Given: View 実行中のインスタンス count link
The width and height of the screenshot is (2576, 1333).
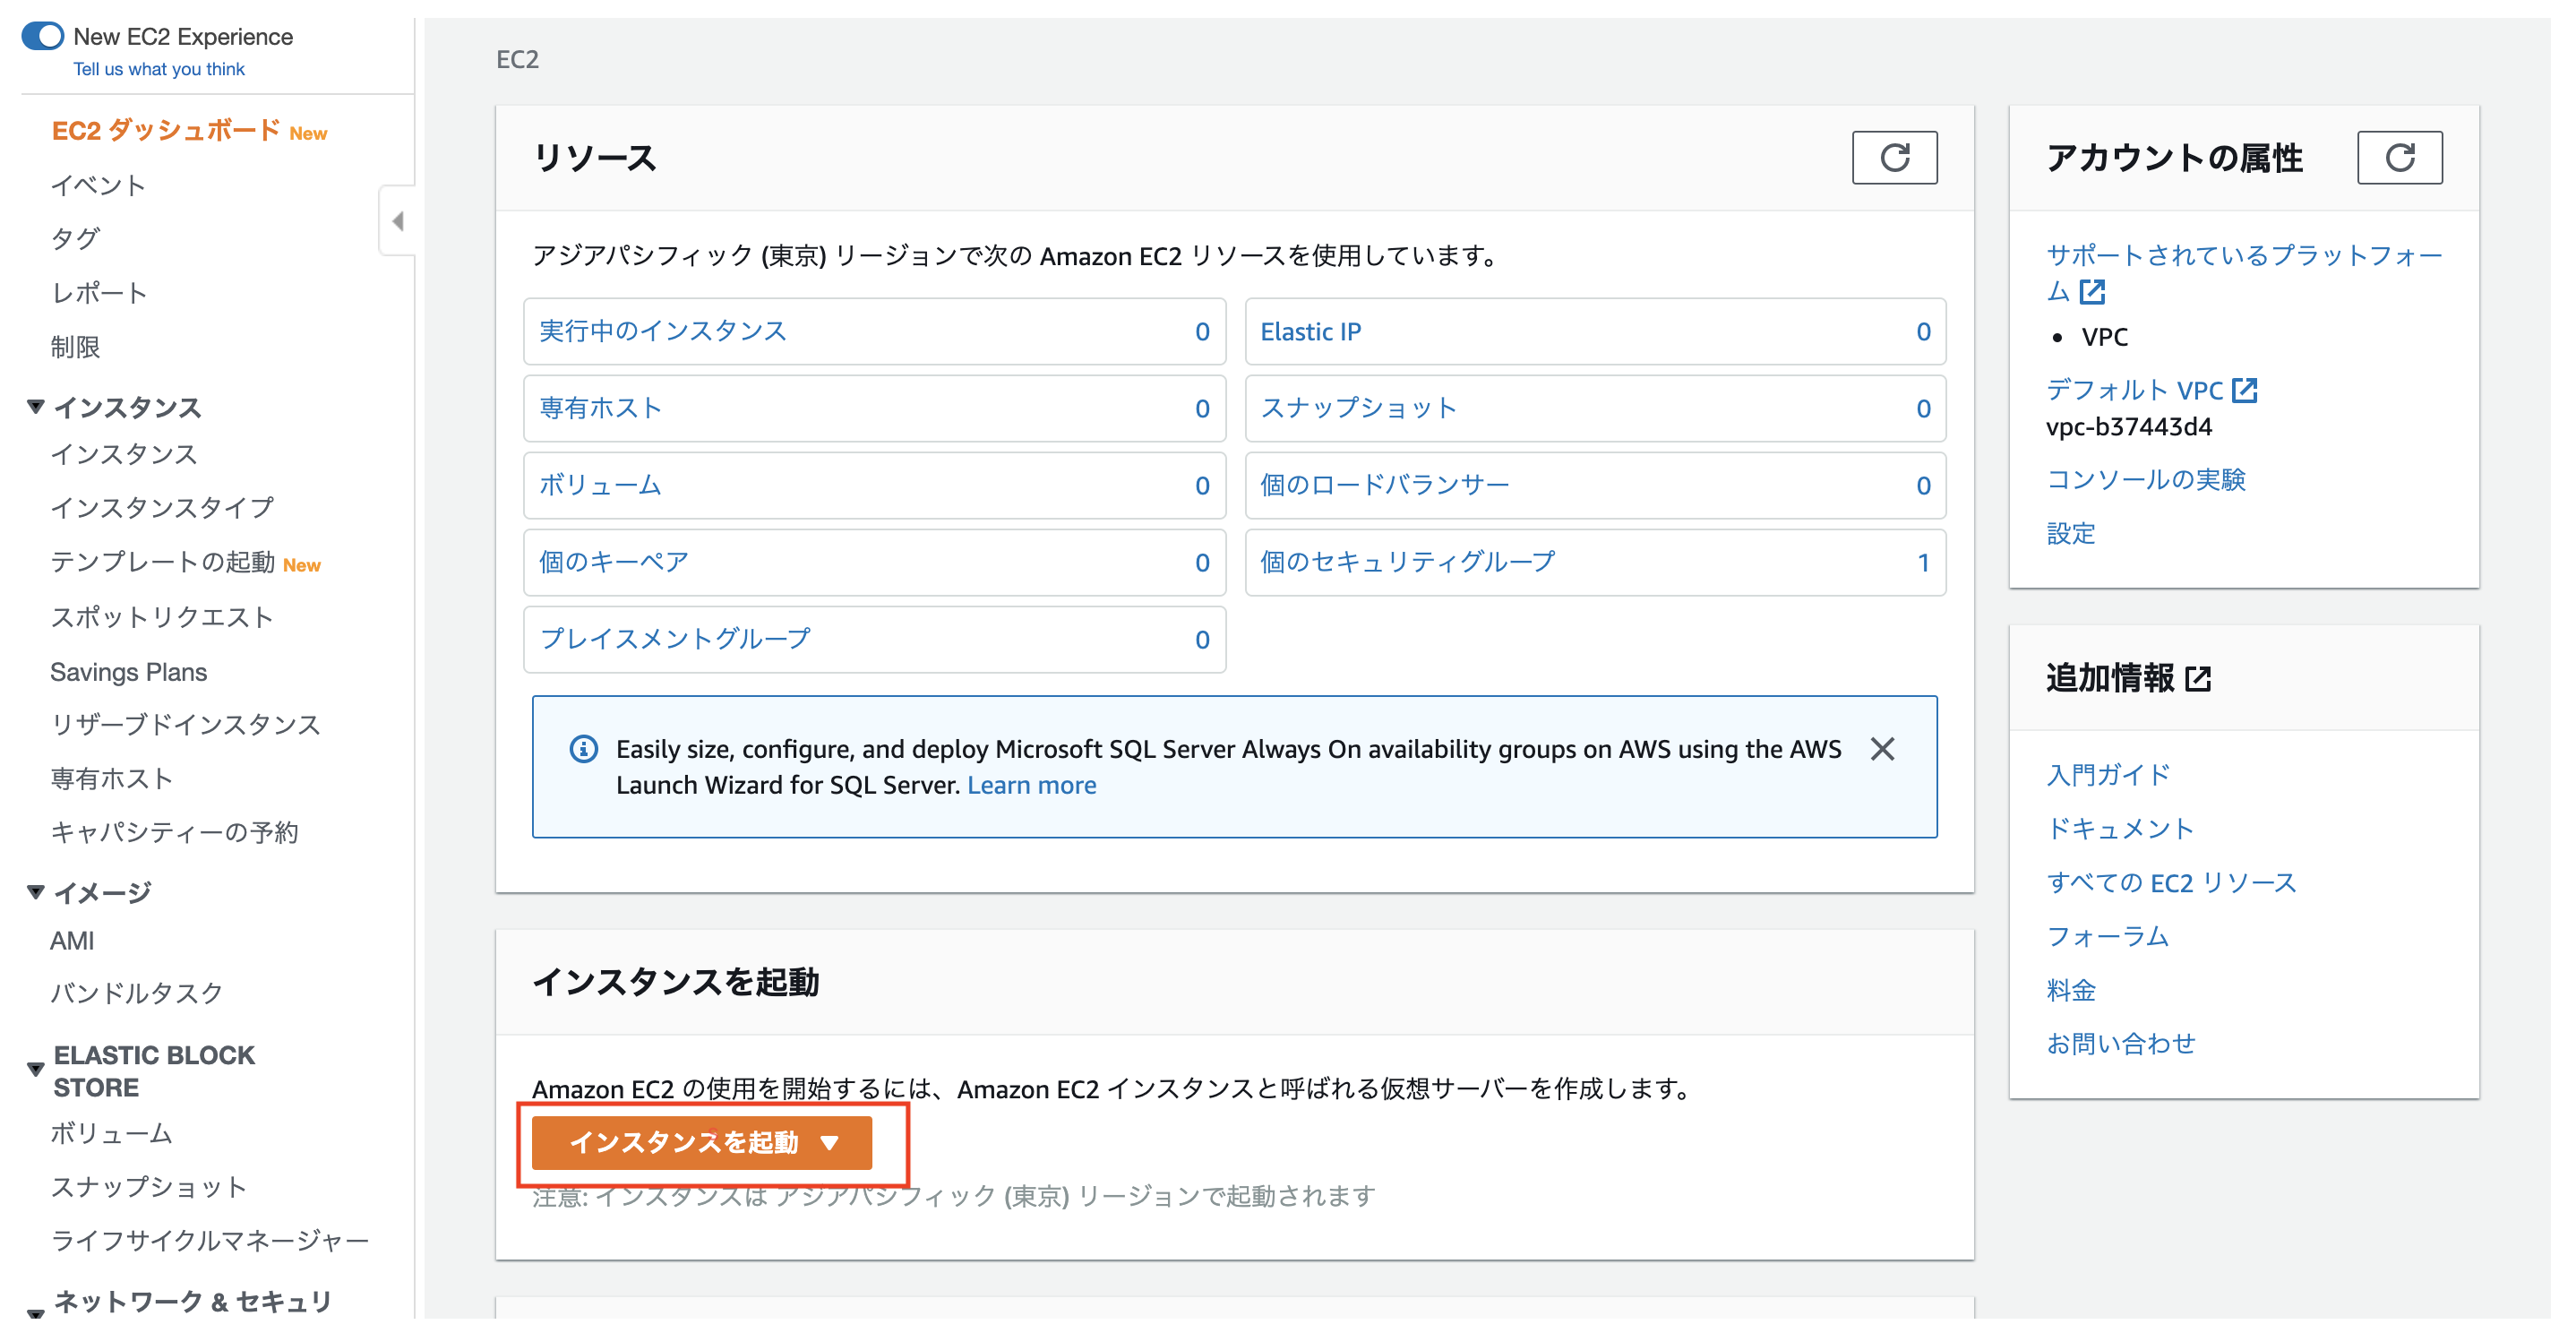Looking at the screenshot, I should pyautogui.click(x=662, y=331).
